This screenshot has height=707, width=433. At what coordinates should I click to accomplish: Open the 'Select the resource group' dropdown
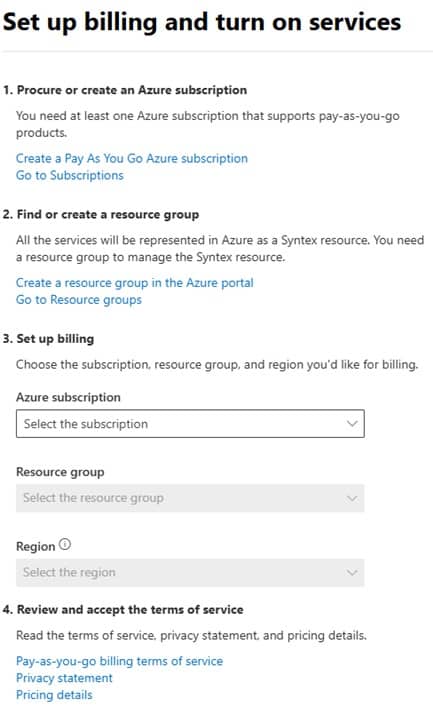tap(190, 498)
